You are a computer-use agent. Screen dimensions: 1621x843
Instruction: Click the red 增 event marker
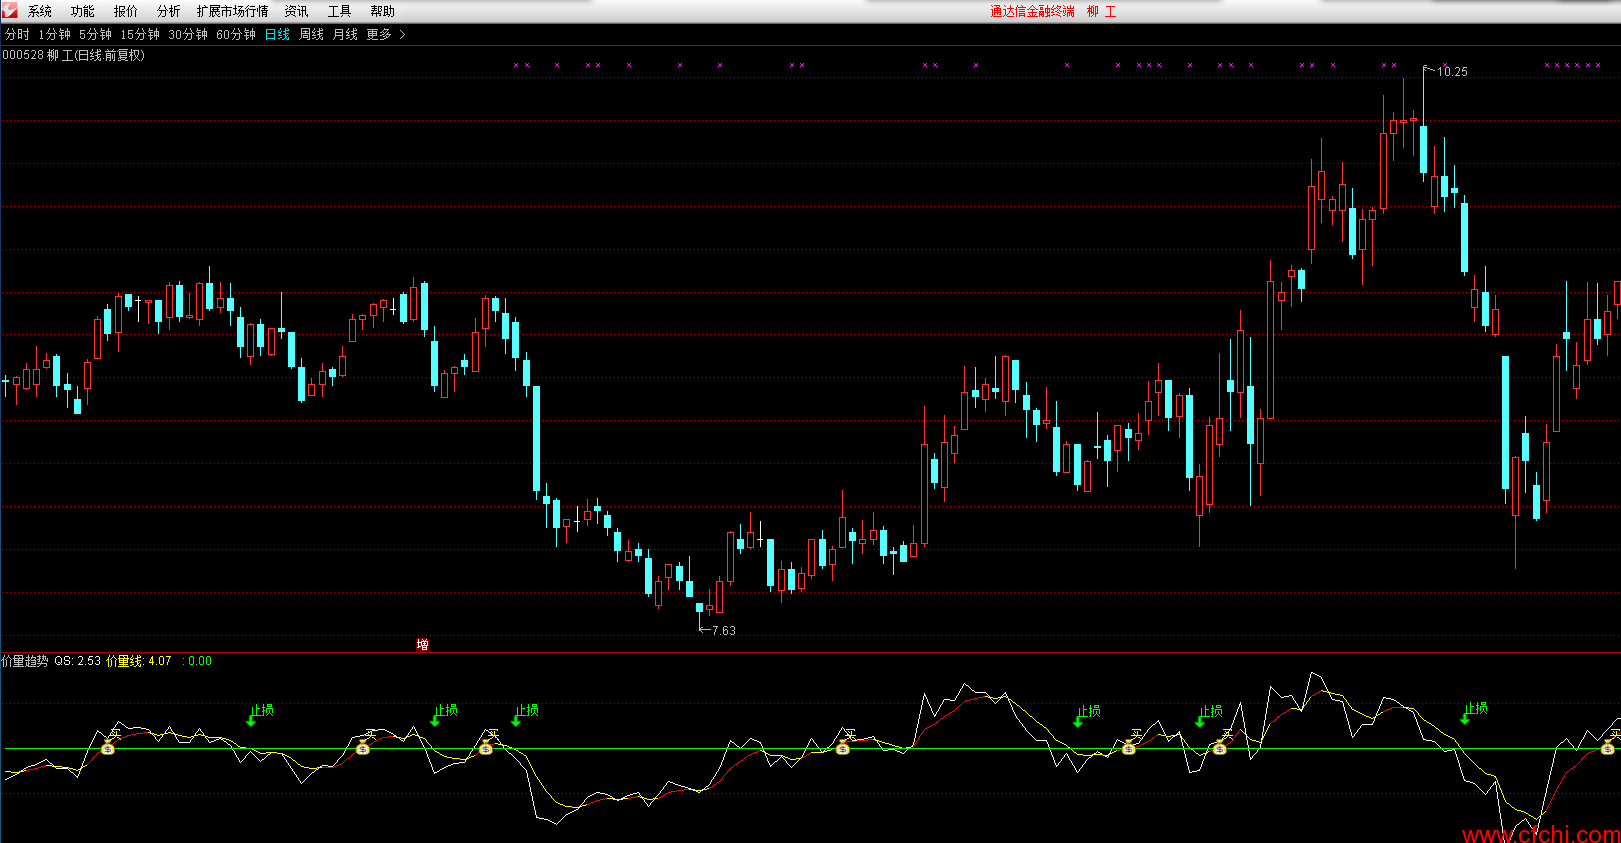coord(423,644)
